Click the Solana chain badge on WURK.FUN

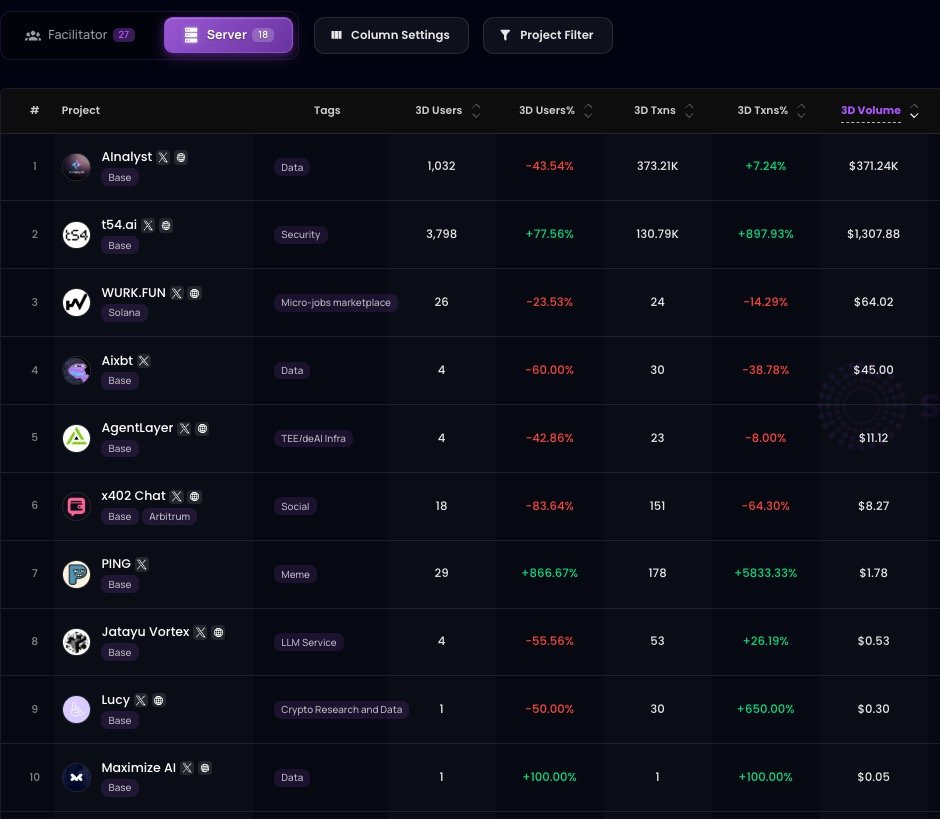tap(124, 312)
